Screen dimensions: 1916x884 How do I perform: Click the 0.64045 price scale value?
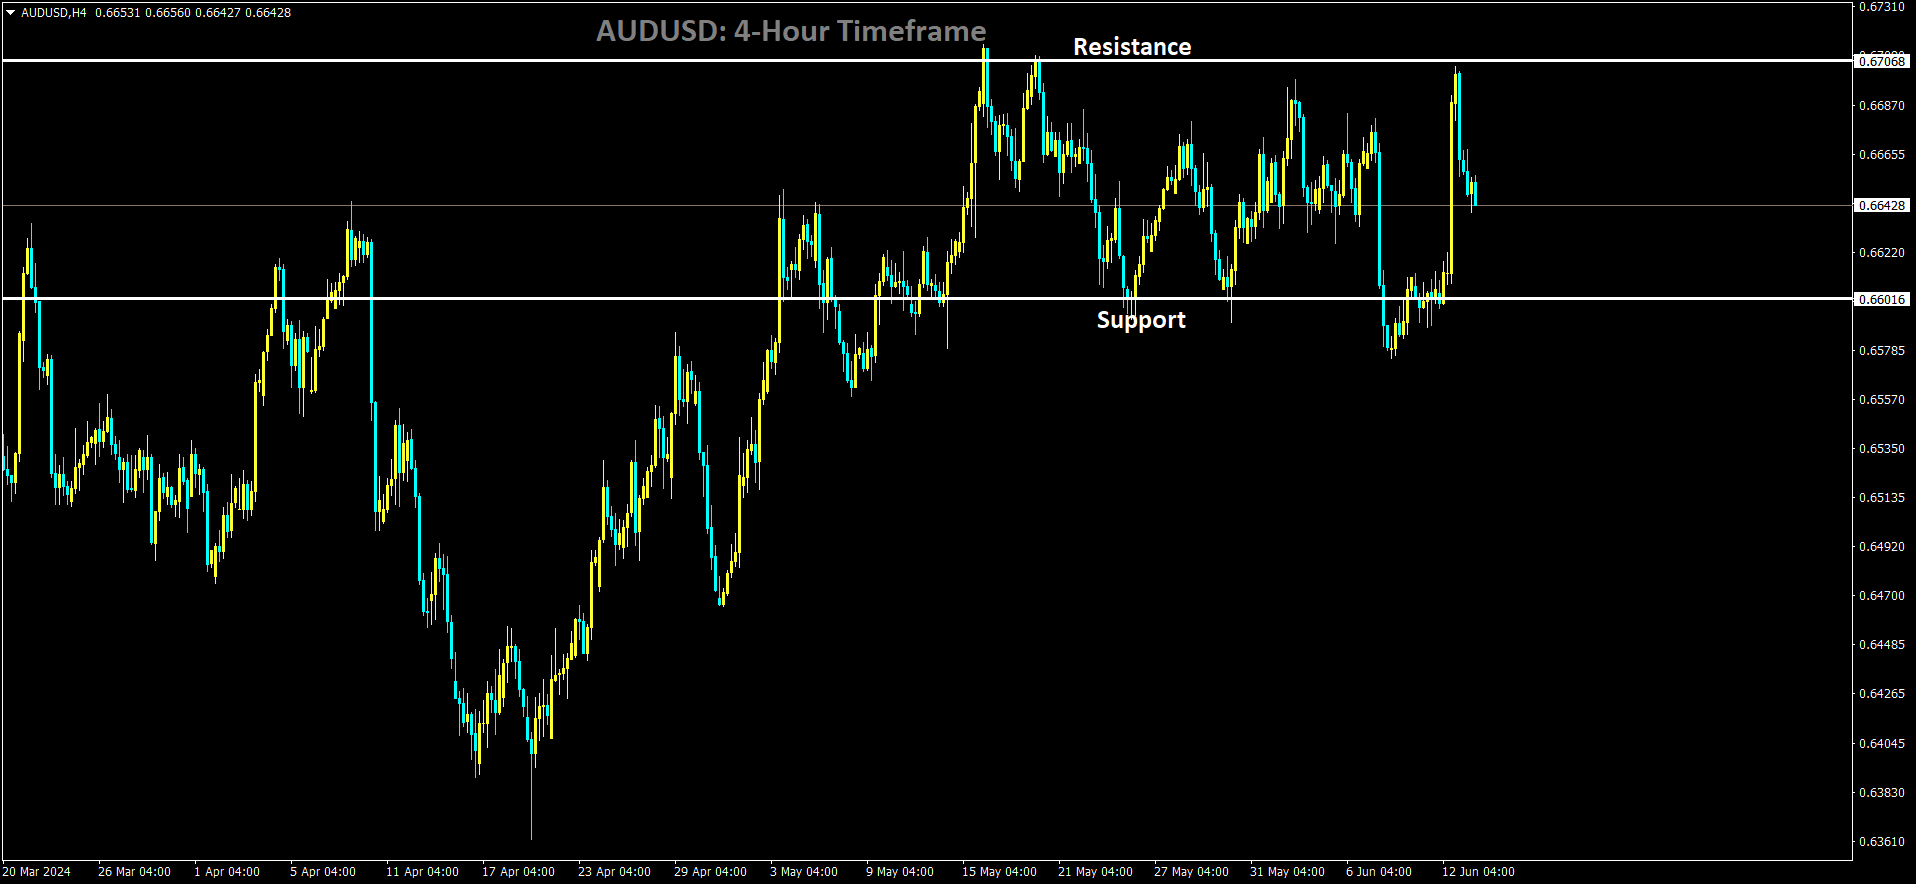(1881, 744)
